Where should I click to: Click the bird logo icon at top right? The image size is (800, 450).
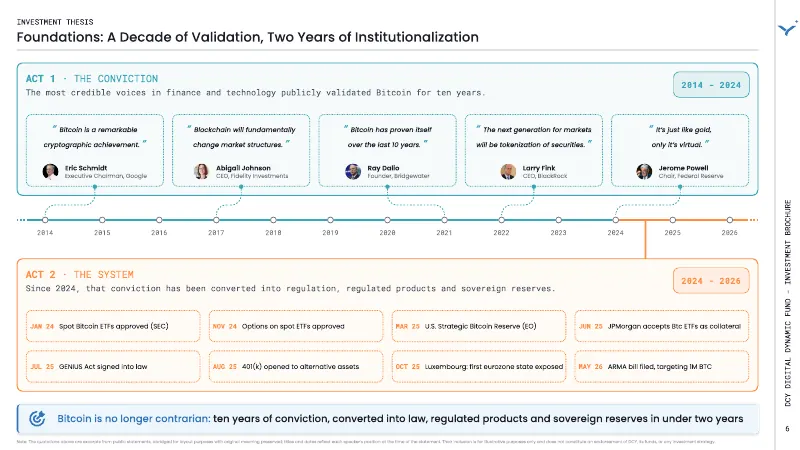(787, 28)
